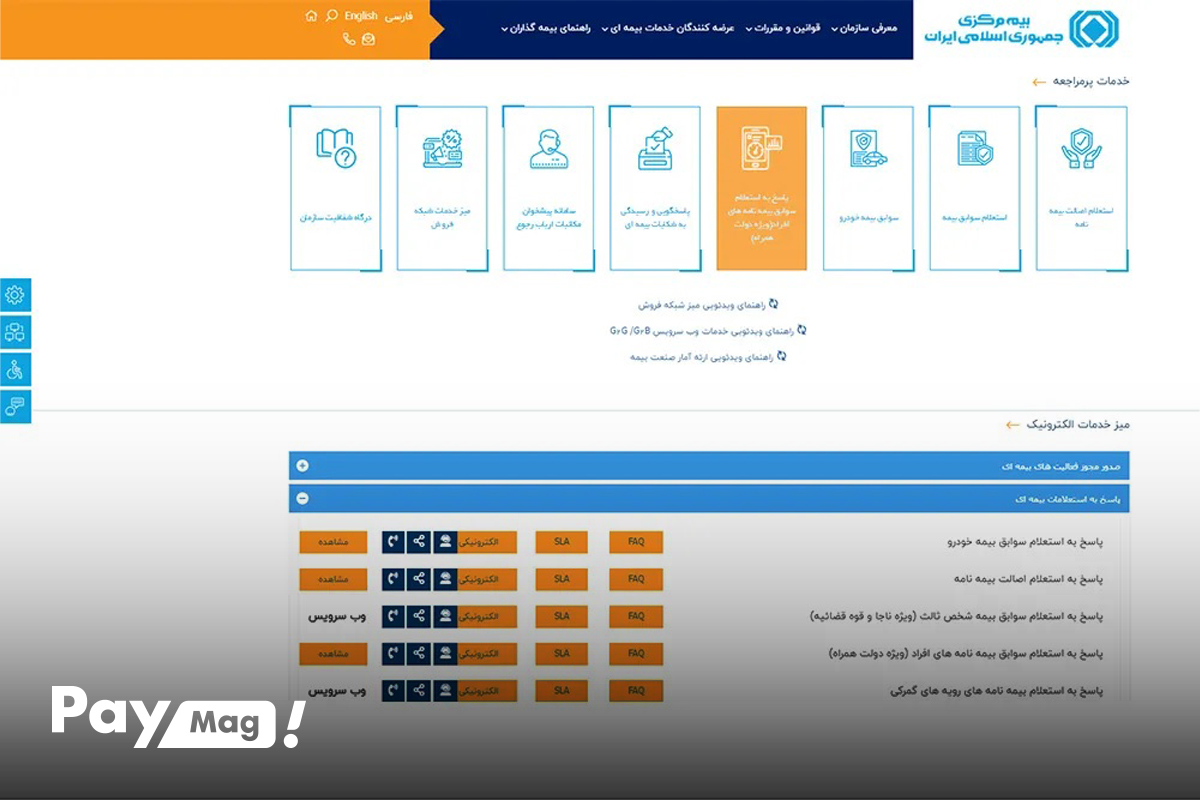Open the search magnifier icon
Screen dimensions: 1200x800
point(332,16)
